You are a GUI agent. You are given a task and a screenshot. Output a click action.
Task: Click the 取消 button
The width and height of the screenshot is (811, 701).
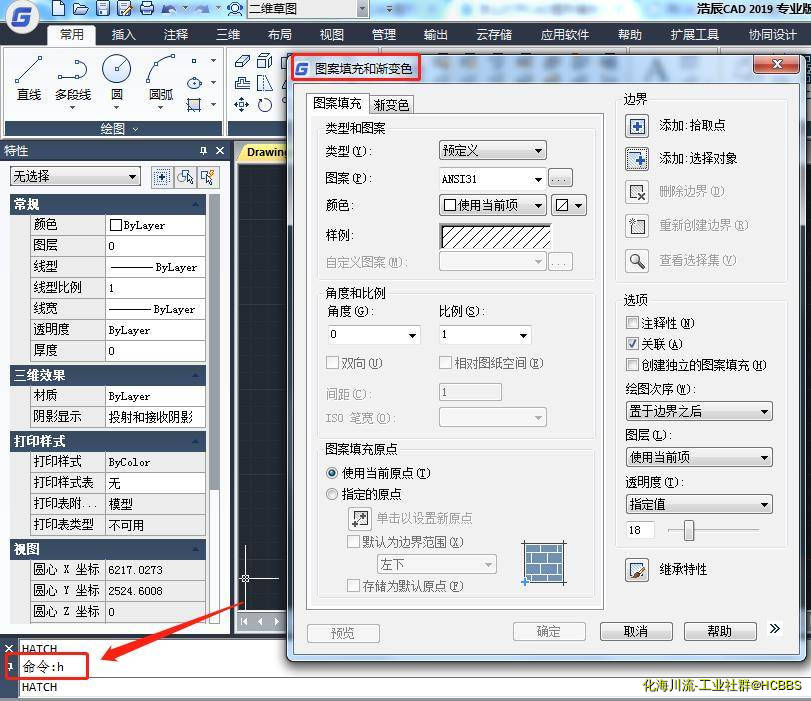coord(636,631)
